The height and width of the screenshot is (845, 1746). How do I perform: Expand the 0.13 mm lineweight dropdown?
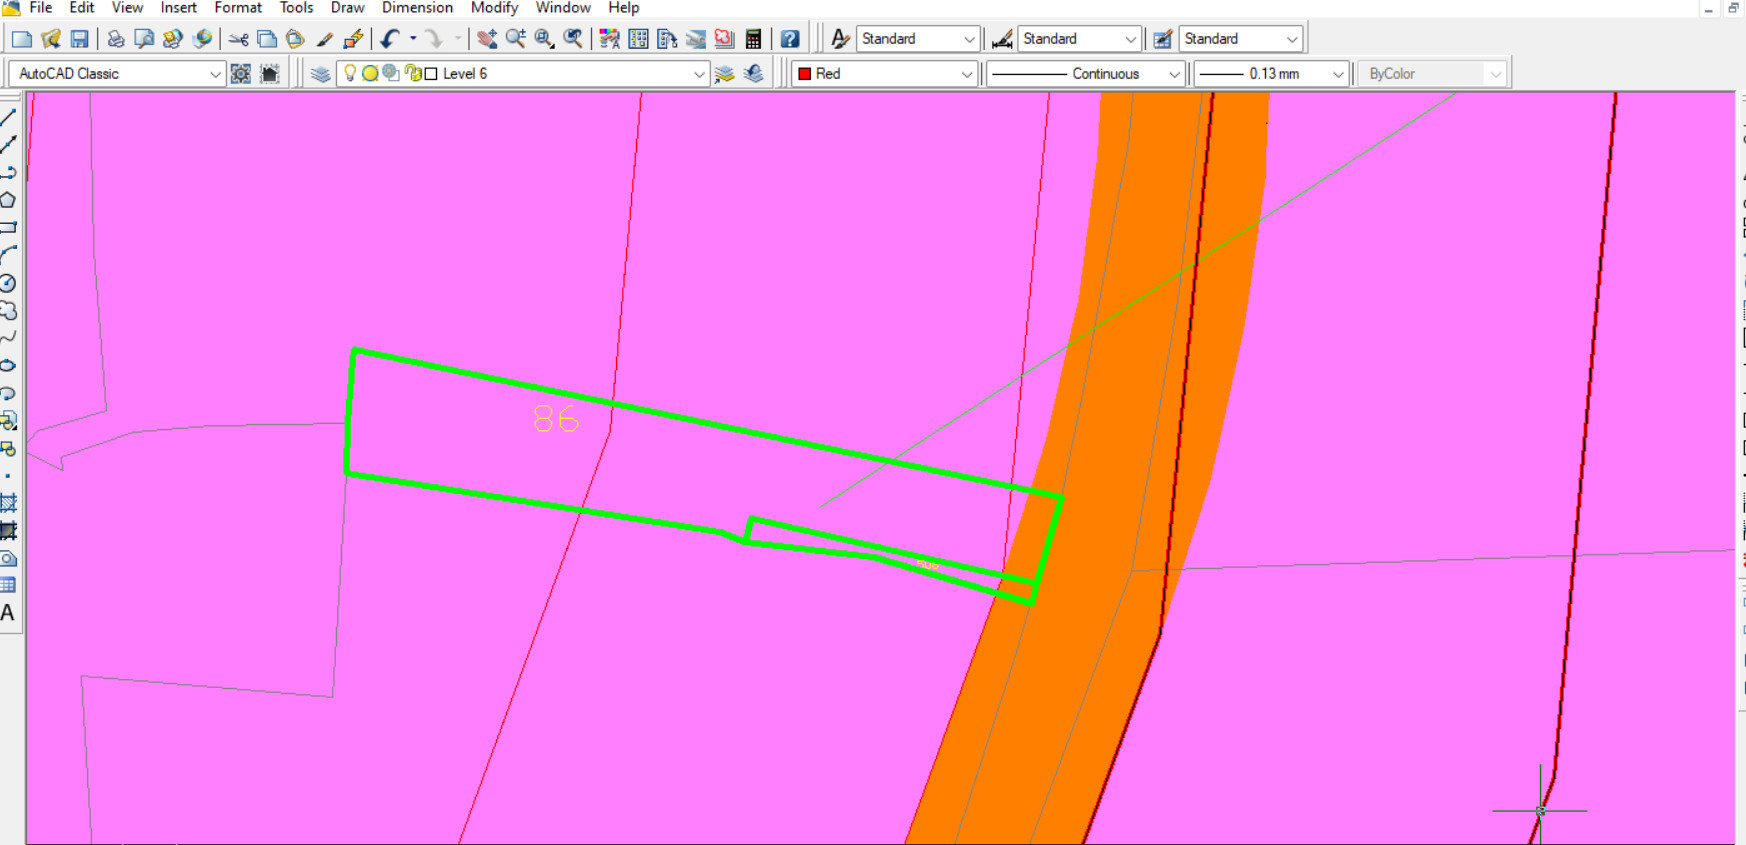(1337, 74)
